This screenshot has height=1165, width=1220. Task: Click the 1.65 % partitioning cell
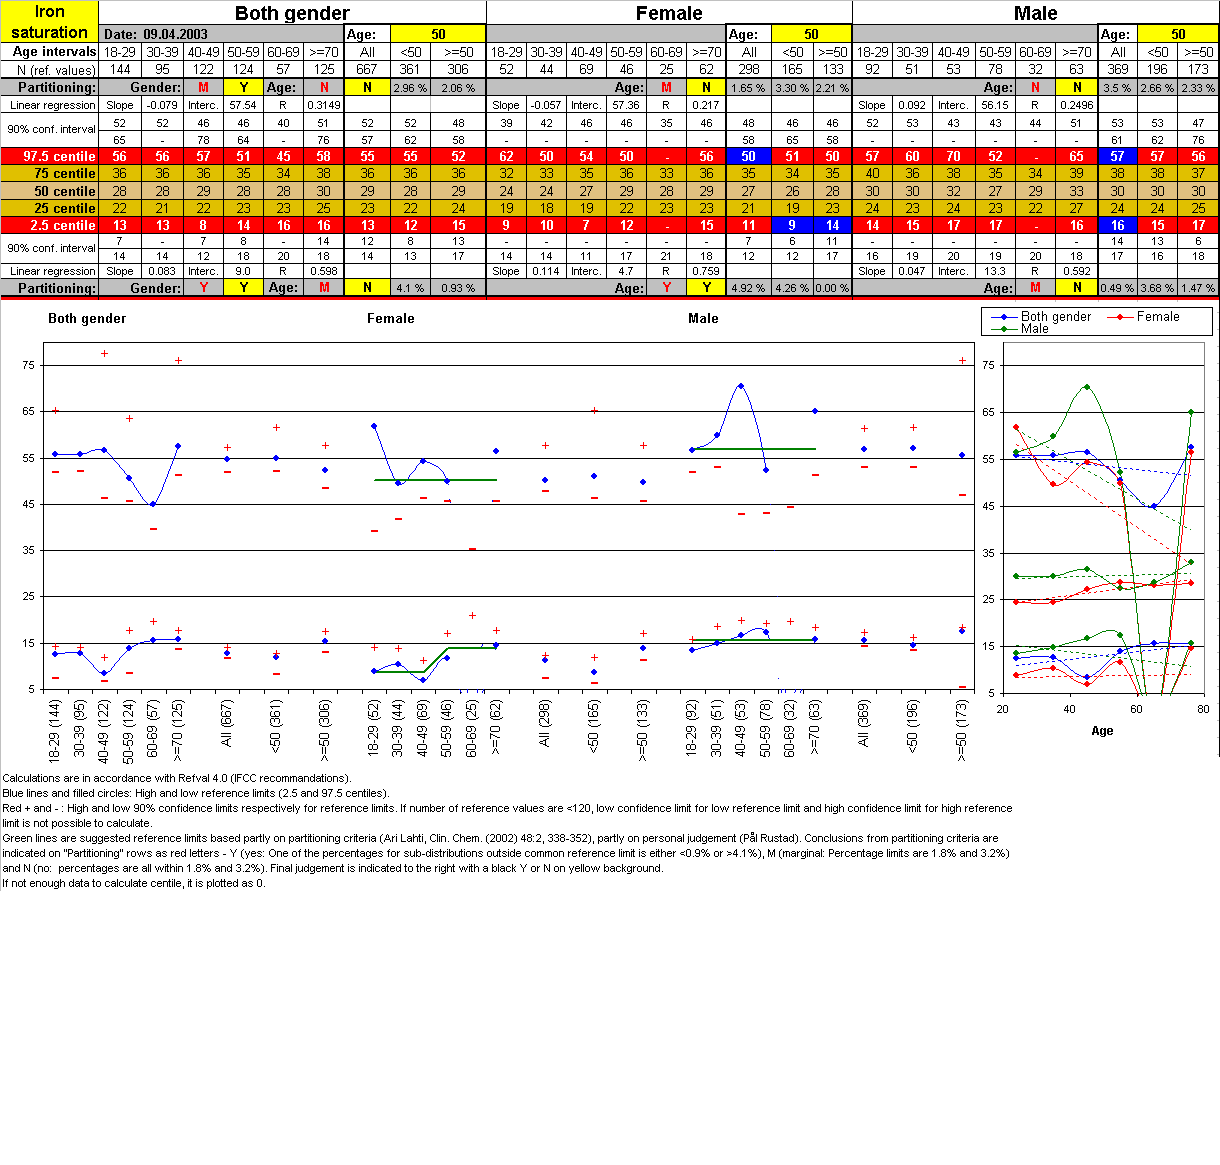coord(749,88)
